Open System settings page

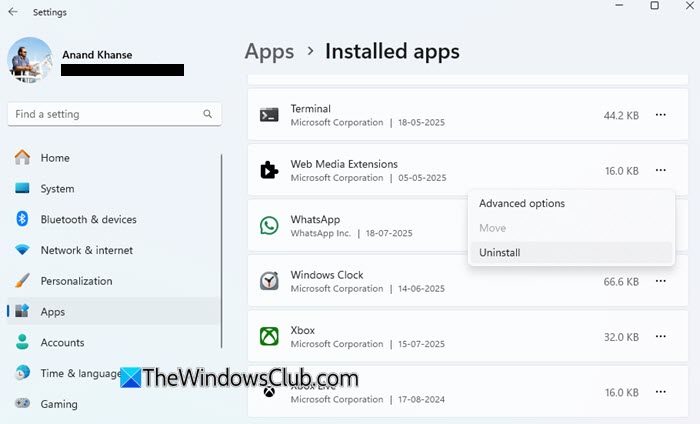113,188
